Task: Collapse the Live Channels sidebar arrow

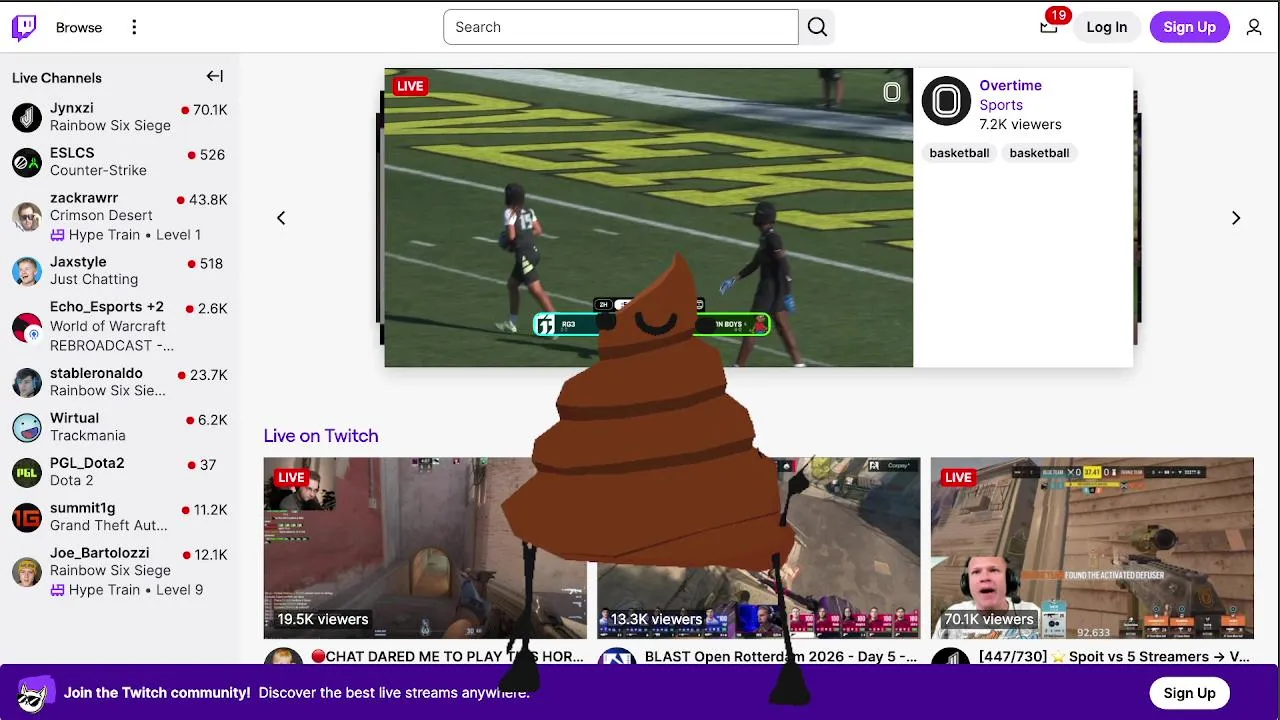Action: point(215,76)
